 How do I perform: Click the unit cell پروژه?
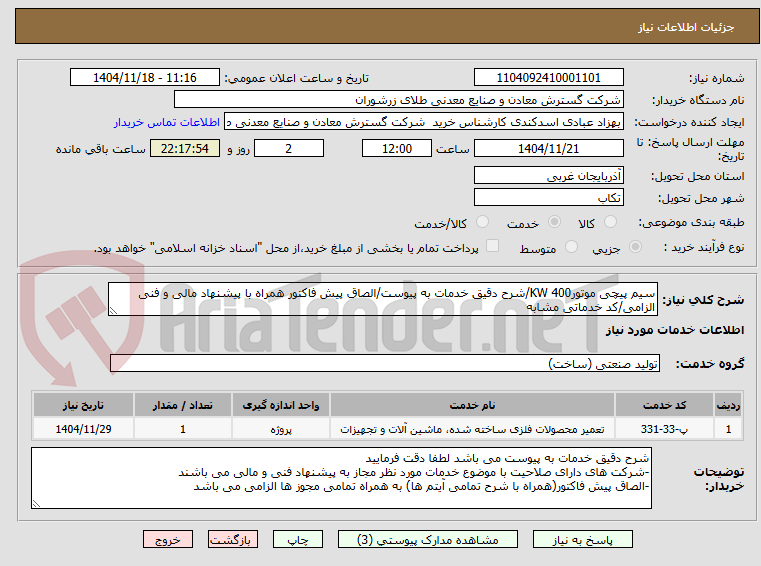[x=281, y=429]
